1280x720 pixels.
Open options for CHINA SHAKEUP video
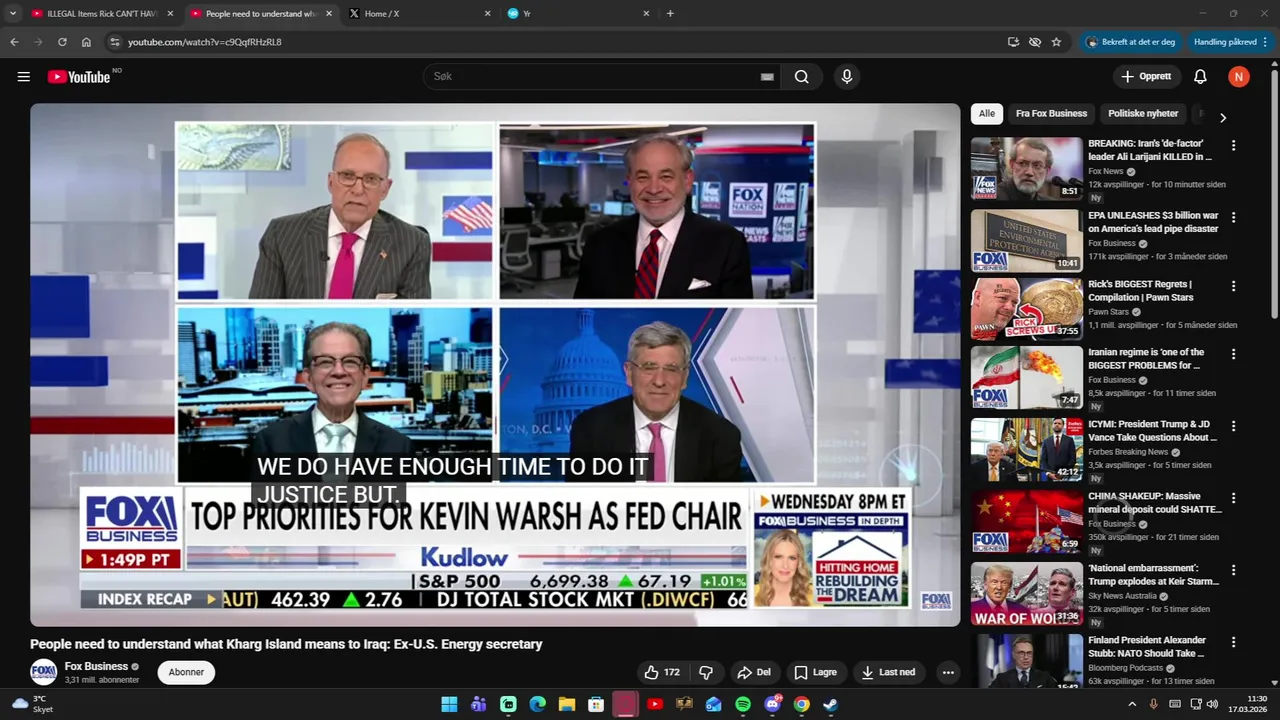1233,498
